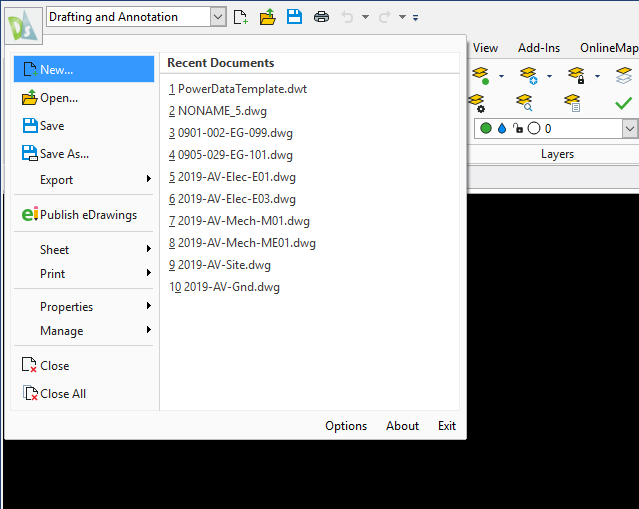Open the Drafting and Annotation workspace dropdown
Screen dimensions: 639x509
(218, 17)
